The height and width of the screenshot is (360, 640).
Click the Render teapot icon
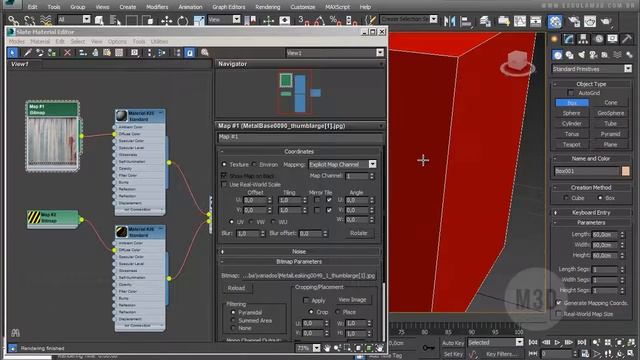[x=606, y=21]
